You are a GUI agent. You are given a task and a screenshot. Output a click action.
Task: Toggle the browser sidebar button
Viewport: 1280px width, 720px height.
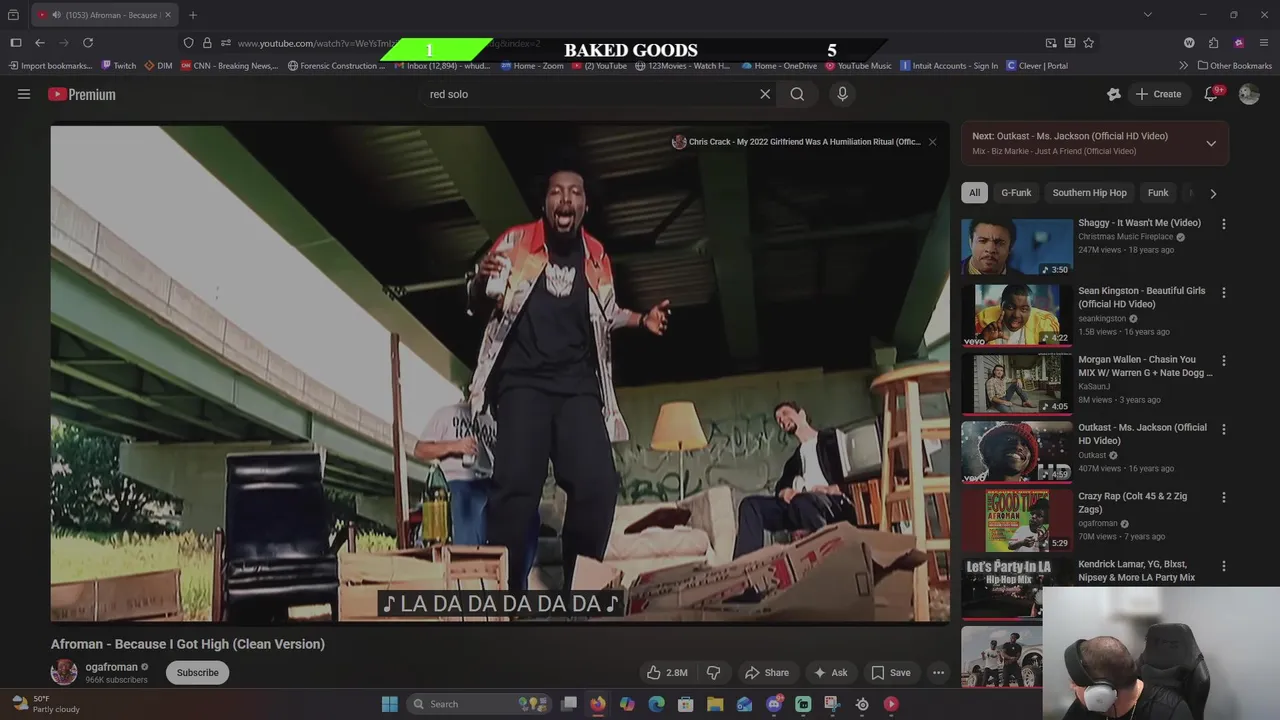click(15, 43)
